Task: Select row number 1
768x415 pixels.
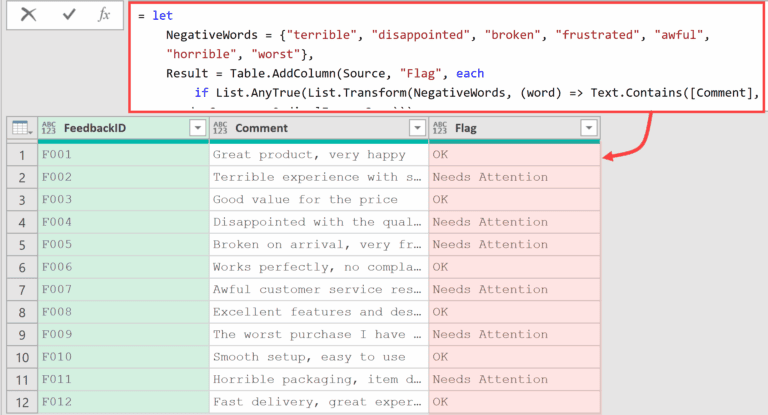Action: 22,155
